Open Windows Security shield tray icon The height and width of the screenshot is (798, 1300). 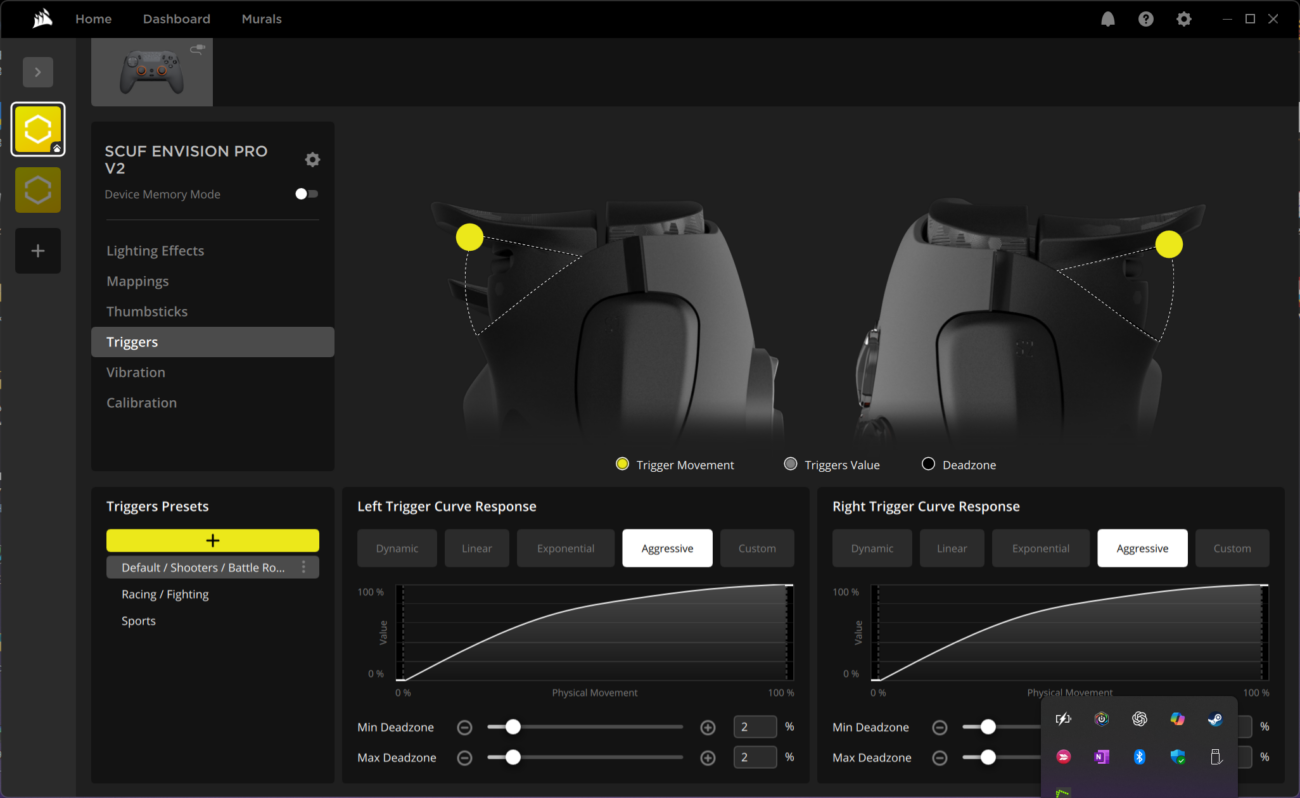[1177, 757]
